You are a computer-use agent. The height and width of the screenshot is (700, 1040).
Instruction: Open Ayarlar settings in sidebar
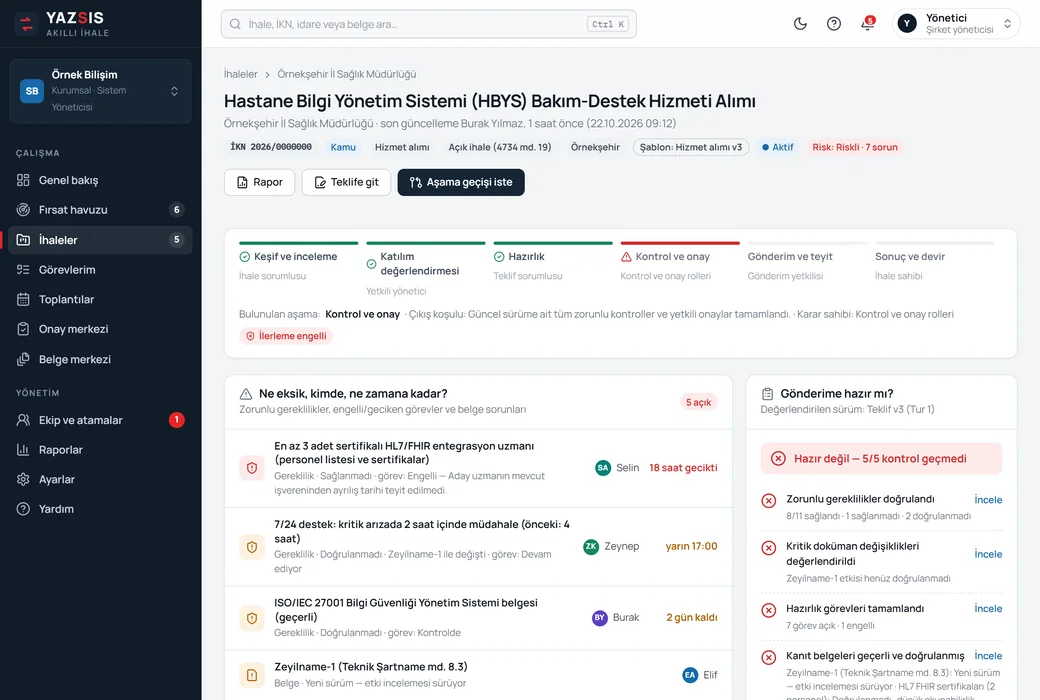click(x=100, y=479)
